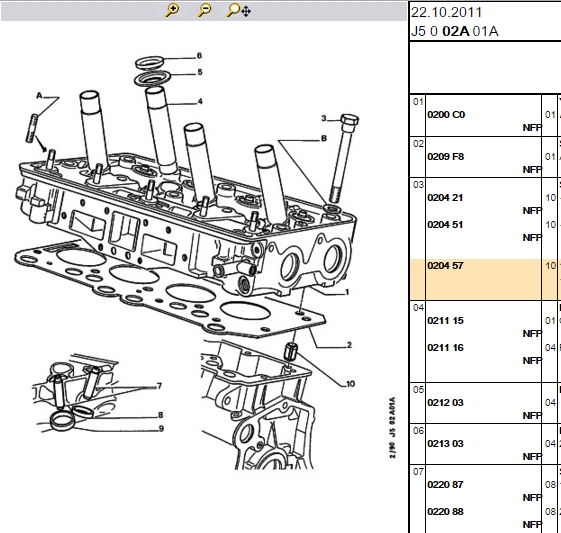Click reference 04 in the parts table

(x=418, y=308)
